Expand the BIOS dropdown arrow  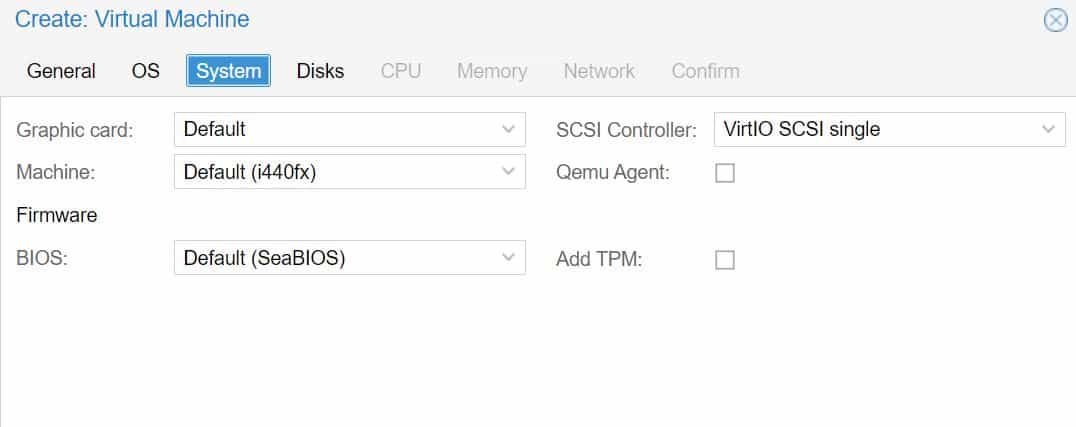pos(508,257)
